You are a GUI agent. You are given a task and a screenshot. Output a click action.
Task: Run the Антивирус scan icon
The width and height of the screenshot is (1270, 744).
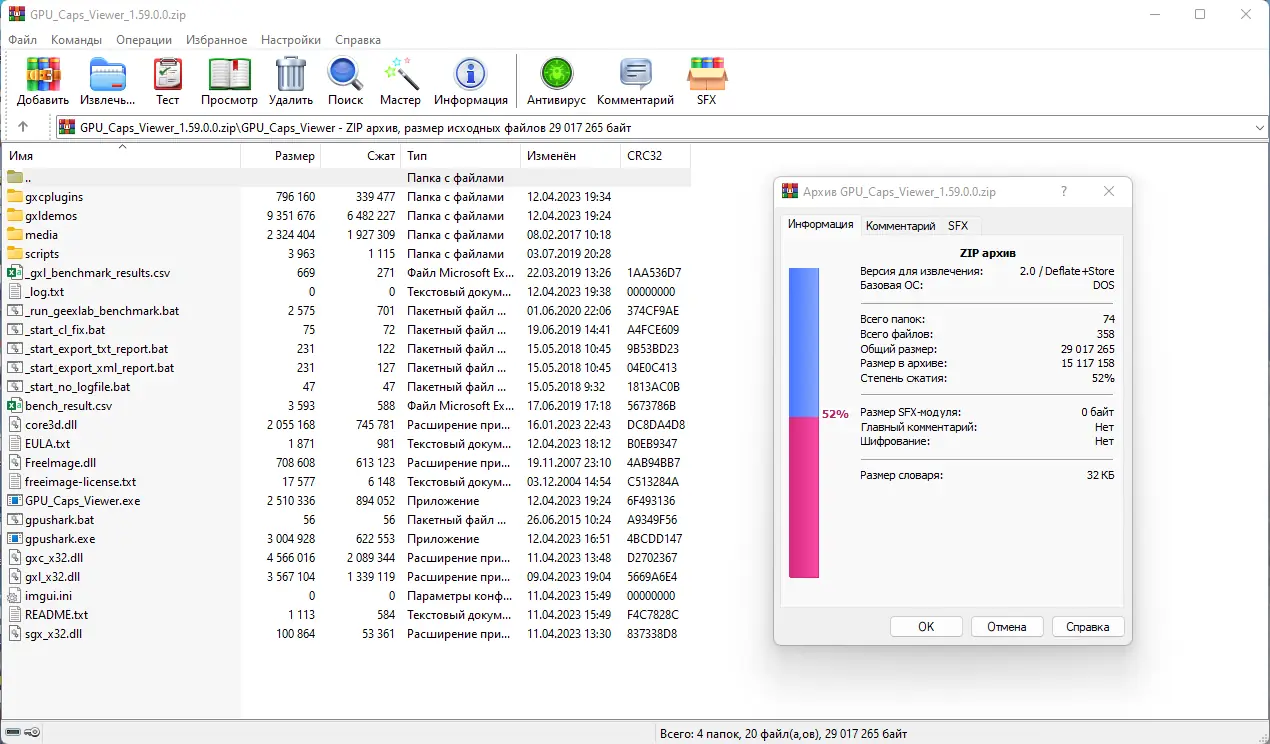556,74
